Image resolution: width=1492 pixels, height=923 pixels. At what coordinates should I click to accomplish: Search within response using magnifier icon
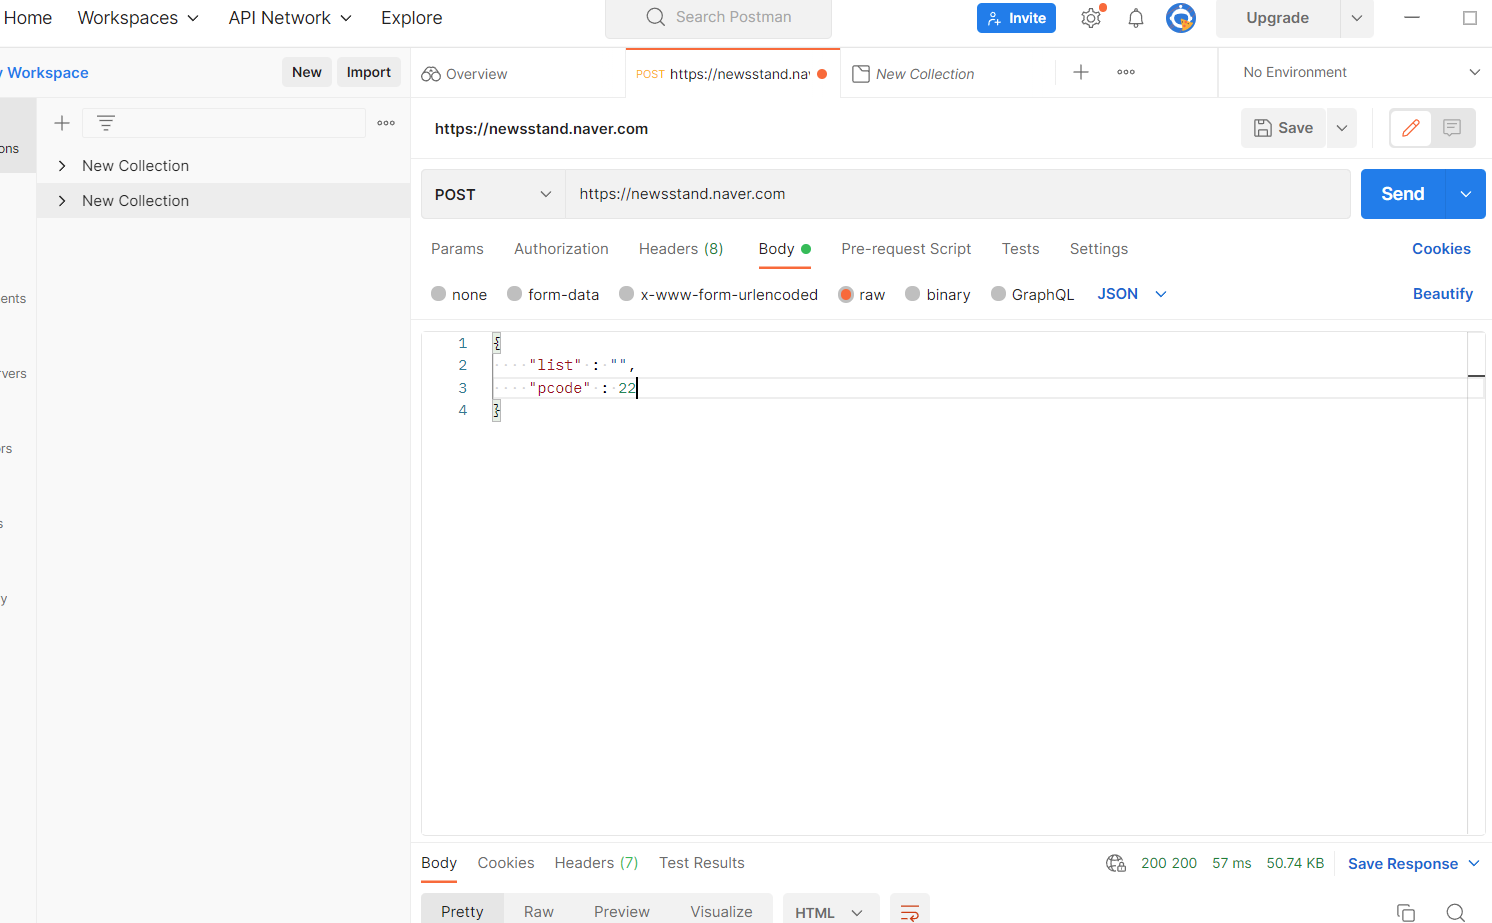coord(1456,912)
